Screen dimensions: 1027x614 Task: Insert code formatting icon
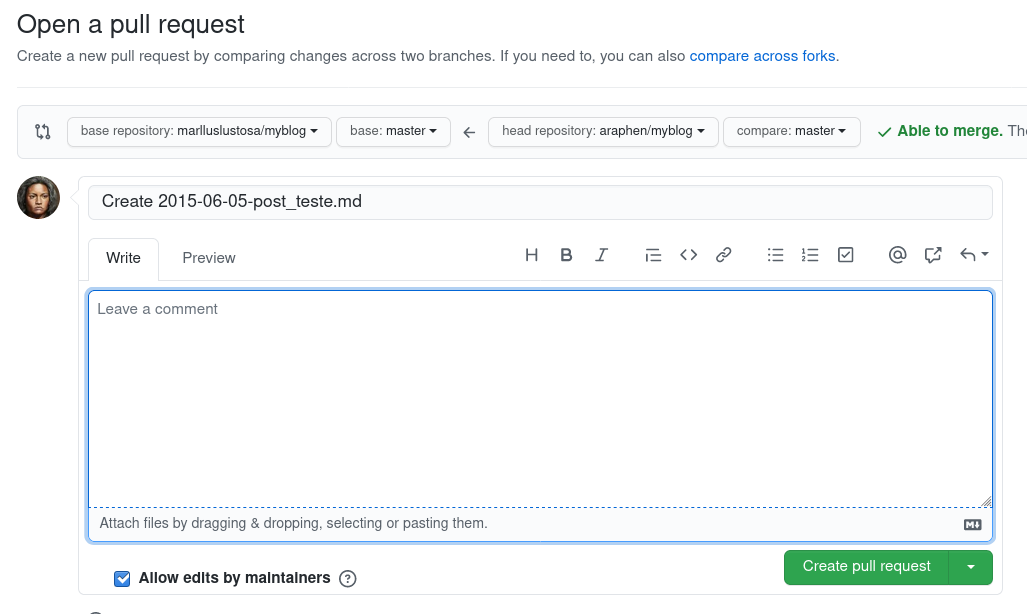[x=688, y=255]
